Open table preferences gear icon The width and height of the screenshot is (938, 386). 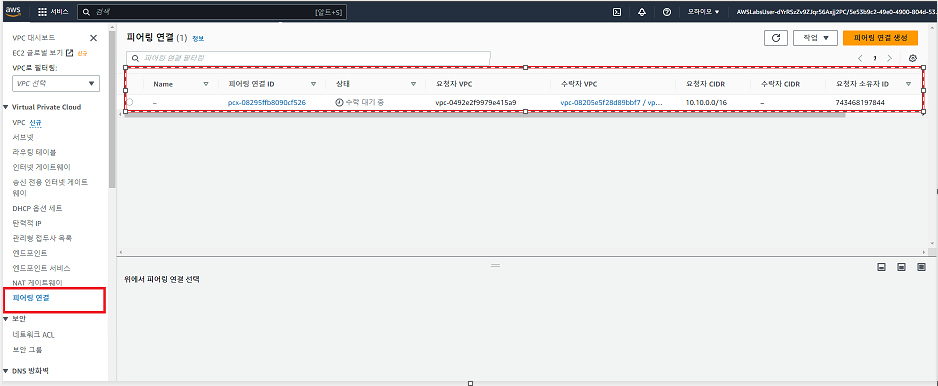coord(912,58)
